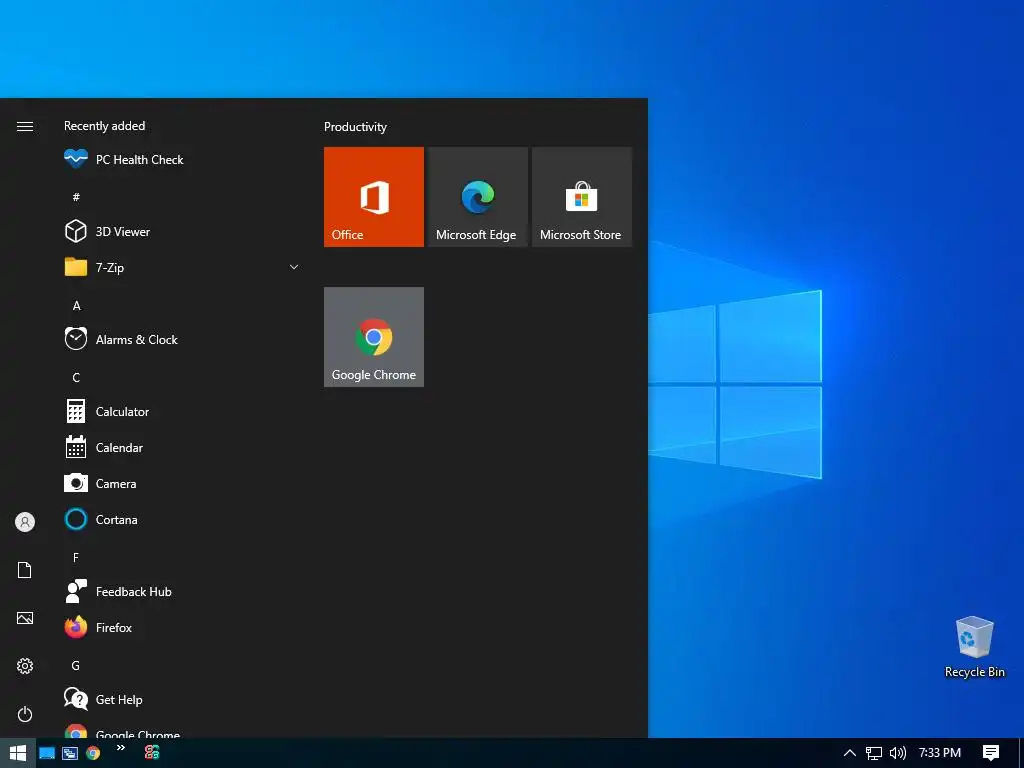Click the Office tile
1024x768 pixels.
click(x=374, y=197)
